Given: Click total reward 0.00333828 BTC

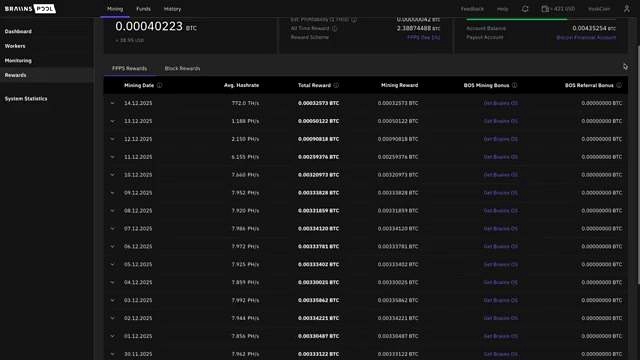Looking at the screenshot, I should tap(318, 193).
